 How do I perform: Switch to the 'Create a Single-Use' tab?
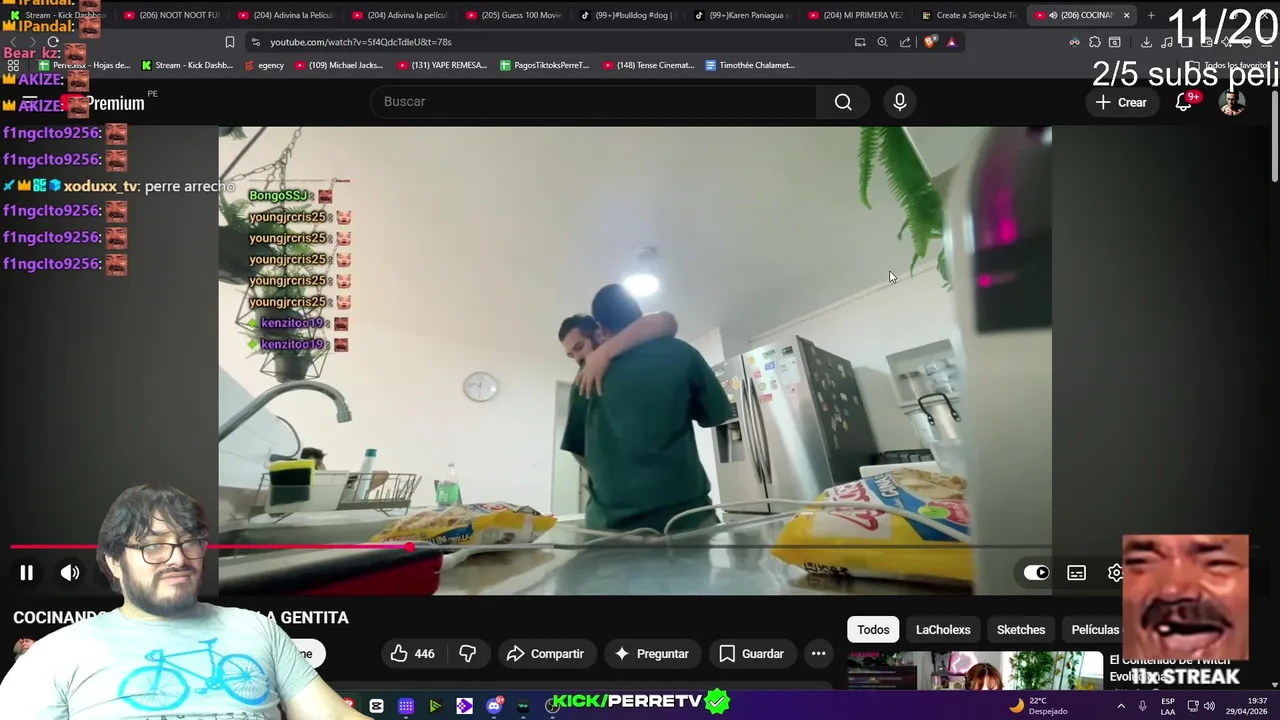(969, 15)
